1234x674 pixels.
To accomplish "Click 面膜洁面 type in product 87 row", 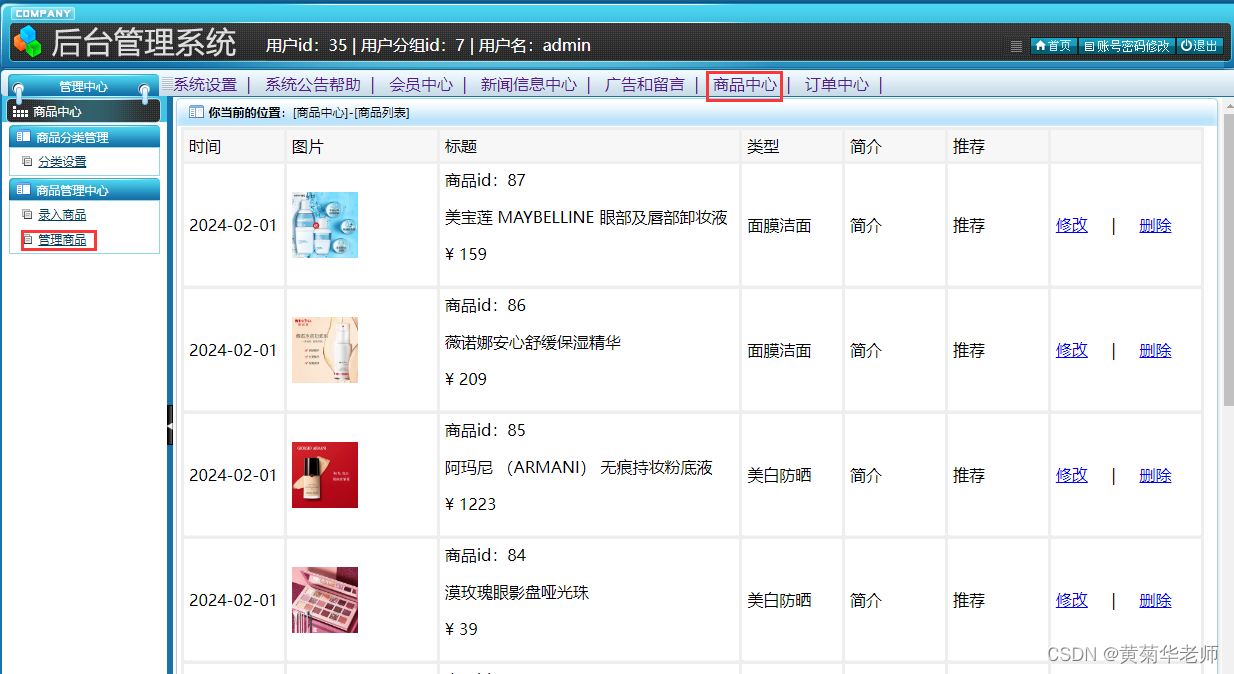I will (779, 226).
